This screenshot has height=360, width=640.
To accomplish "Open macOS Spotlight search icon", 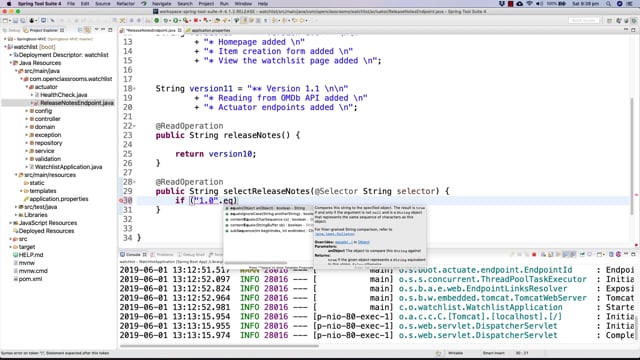I will click(608, 4).
